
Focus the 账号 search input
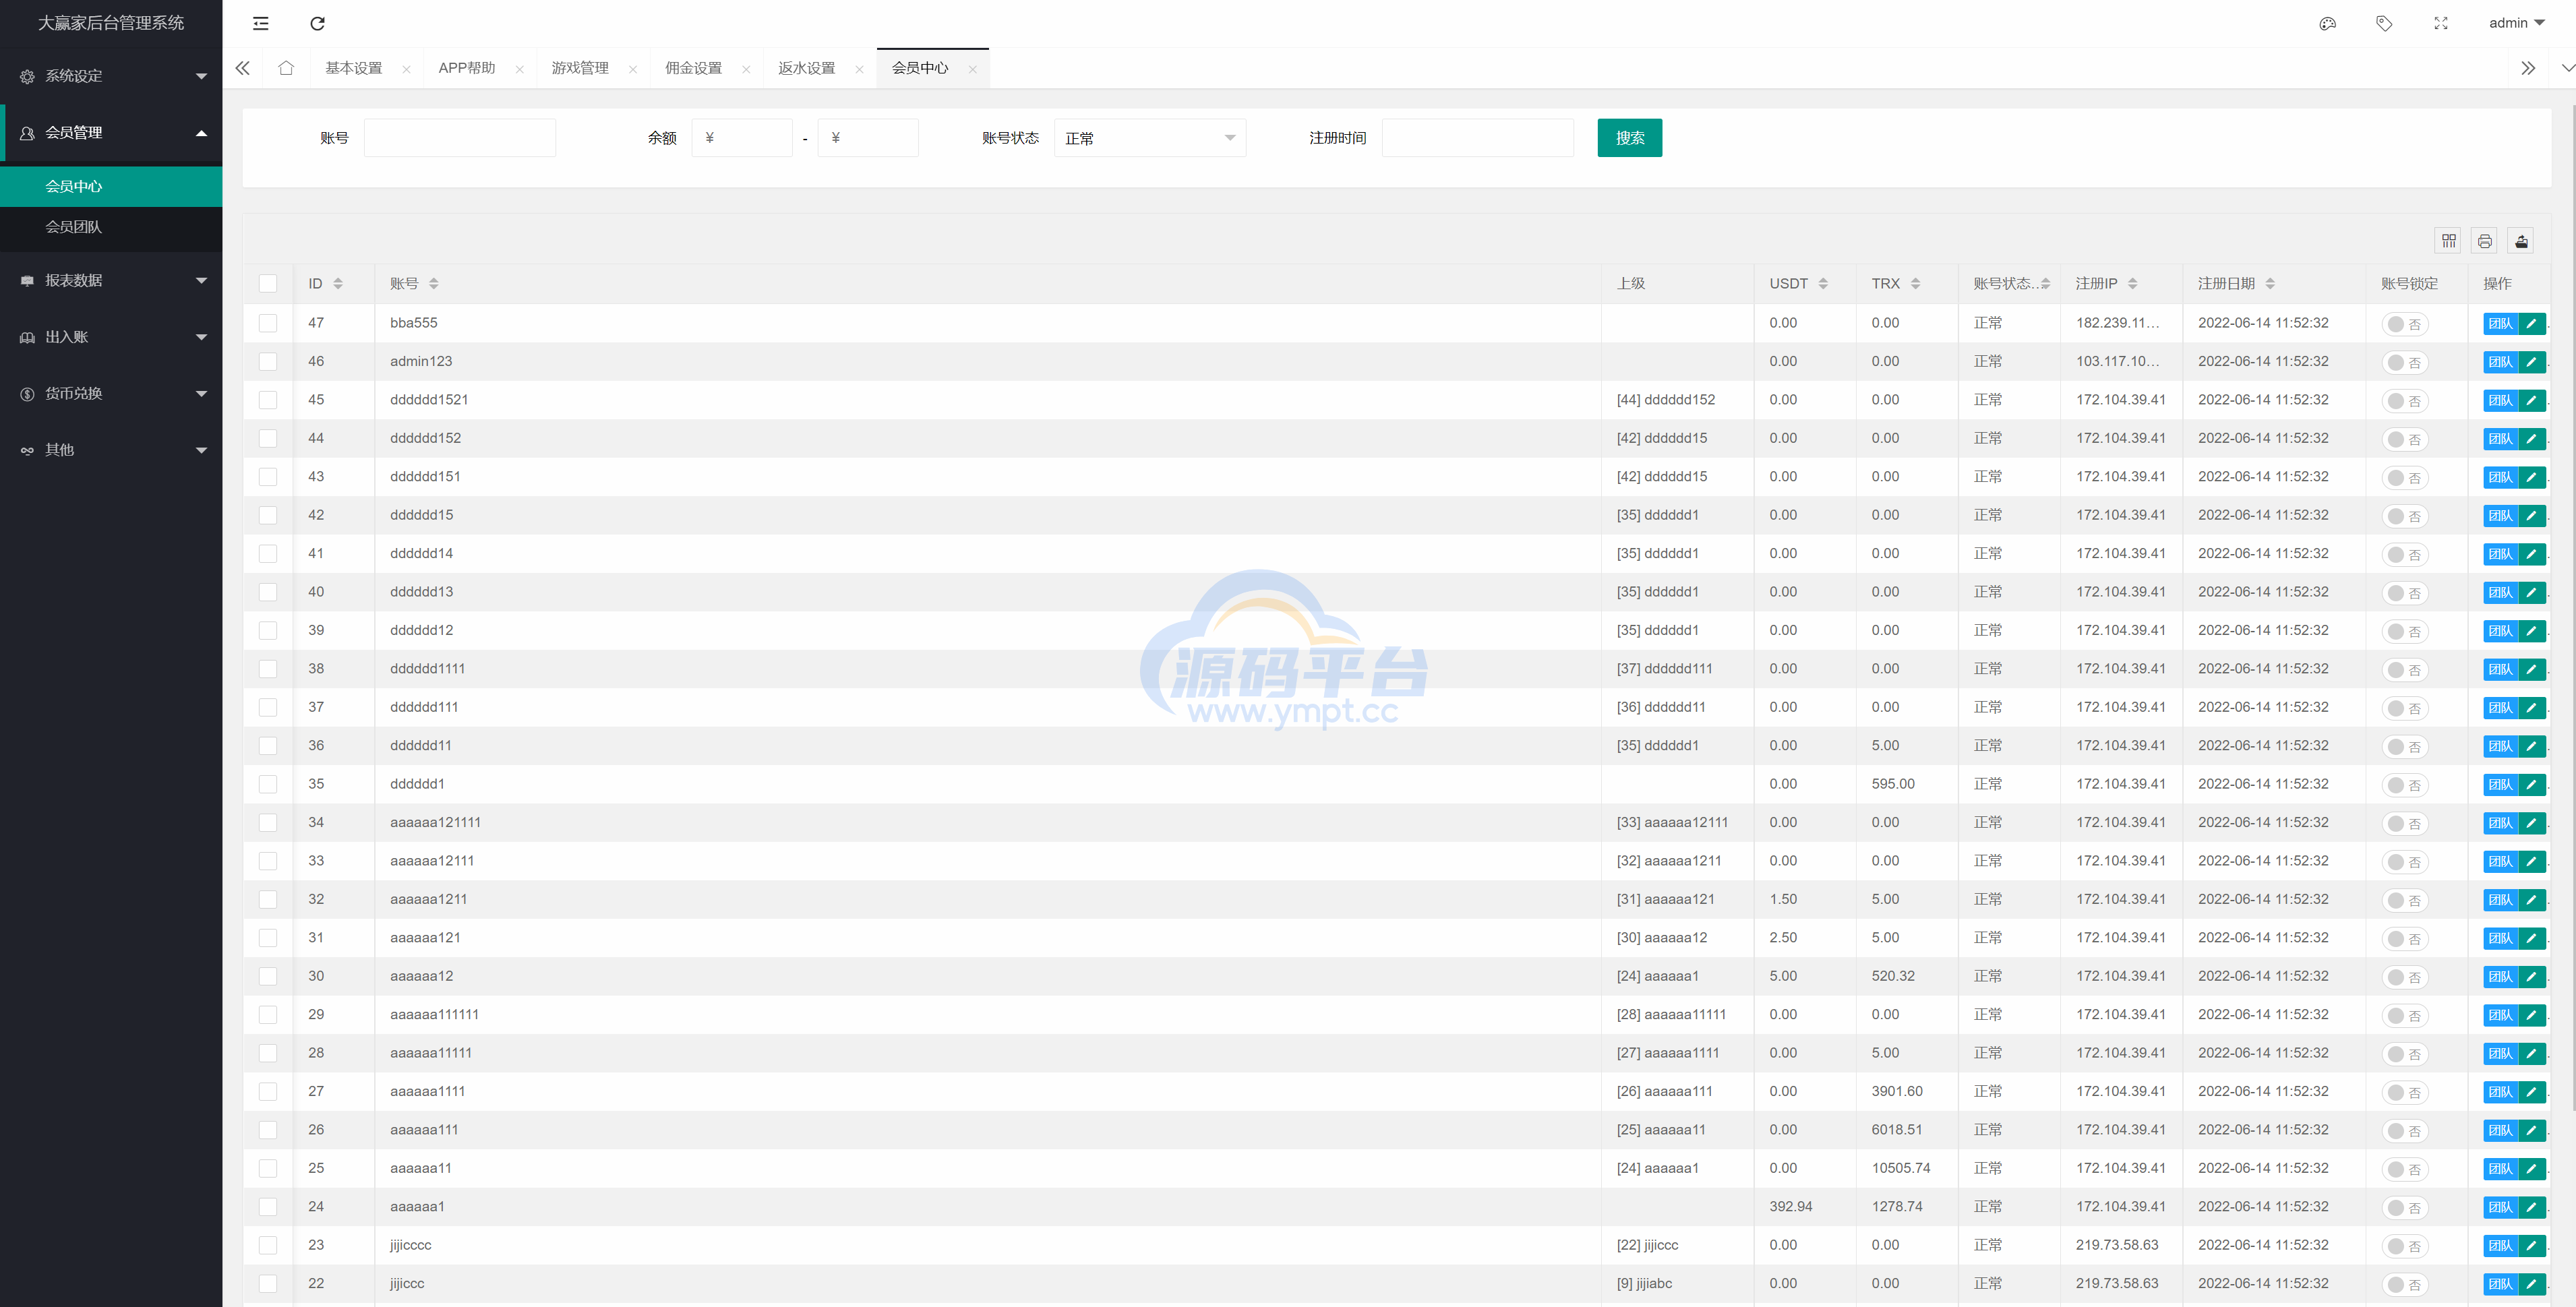click(460, 138)
